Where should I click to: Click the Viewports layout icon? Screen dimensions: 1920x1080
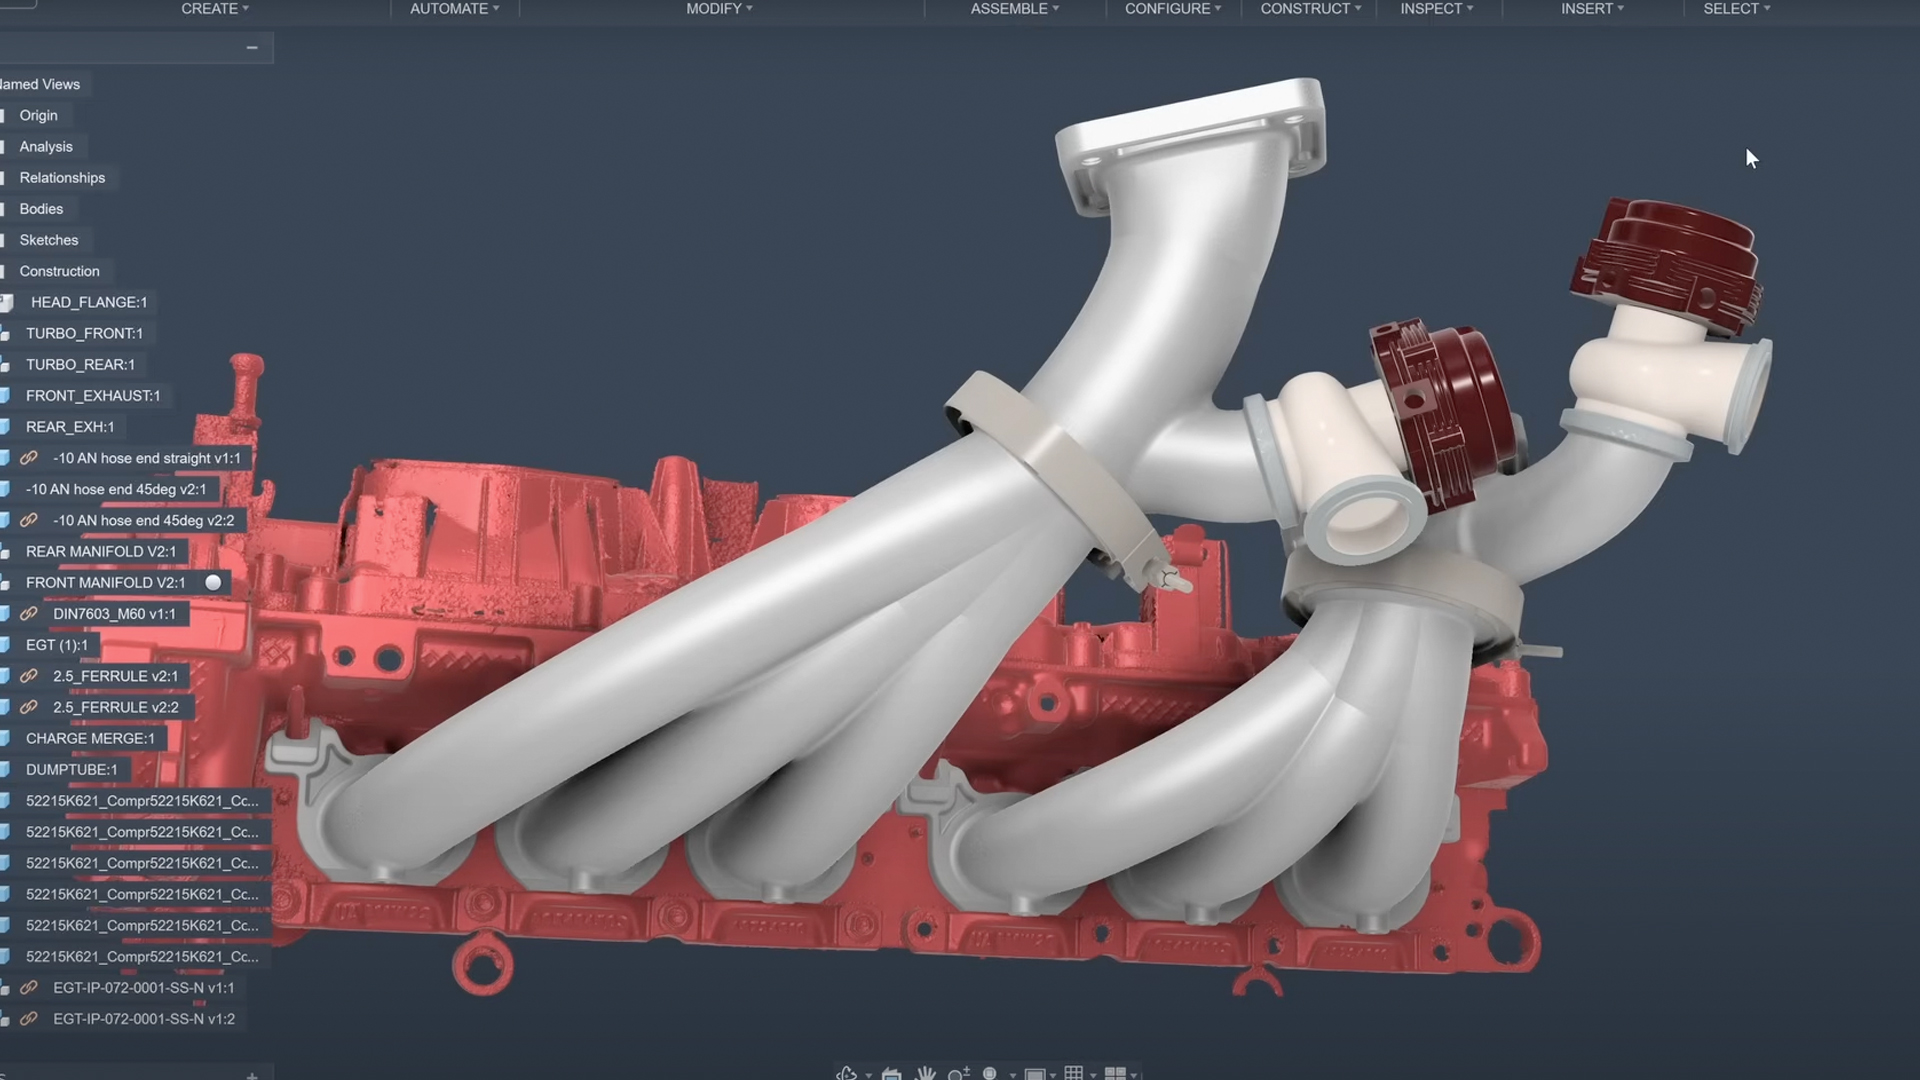pyautogui.click(x=1115, y=1074)
